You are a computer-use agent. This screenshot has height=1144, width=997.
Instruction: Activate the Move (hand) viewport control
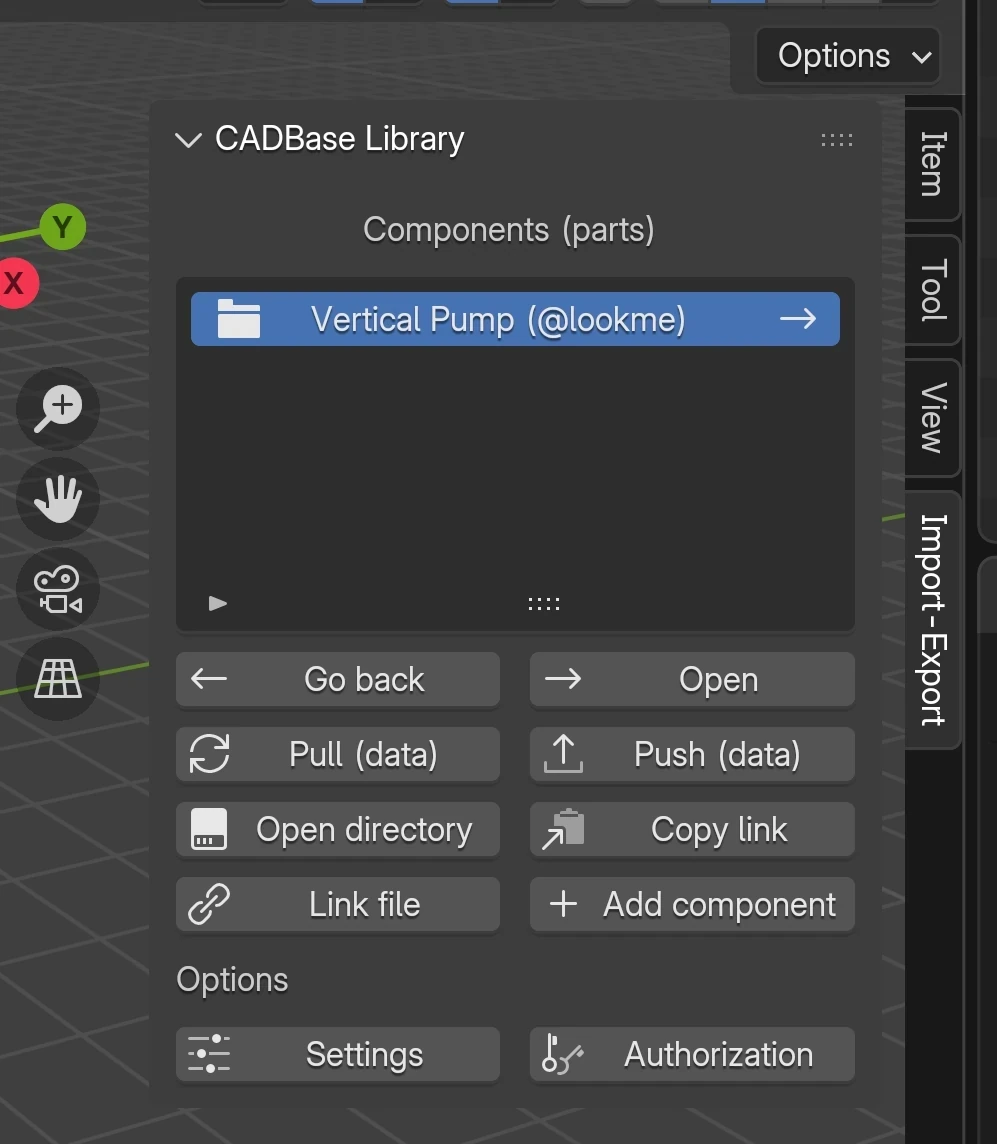[57, 500]
